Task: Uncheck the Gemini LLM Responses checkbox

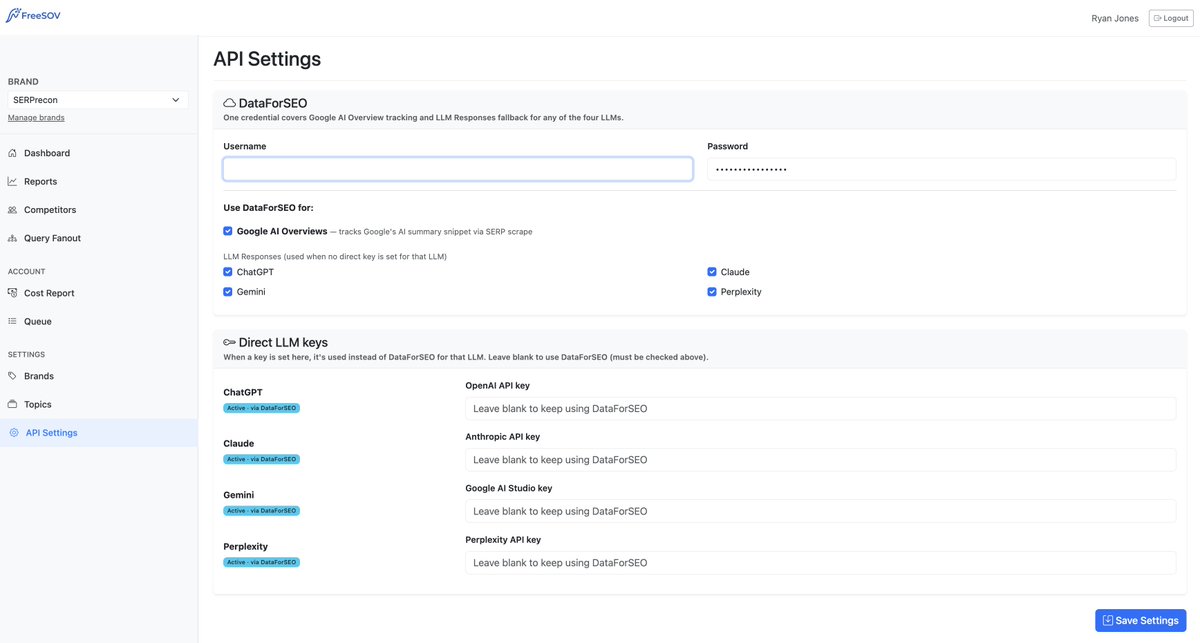Action: [x=228, y=292]
